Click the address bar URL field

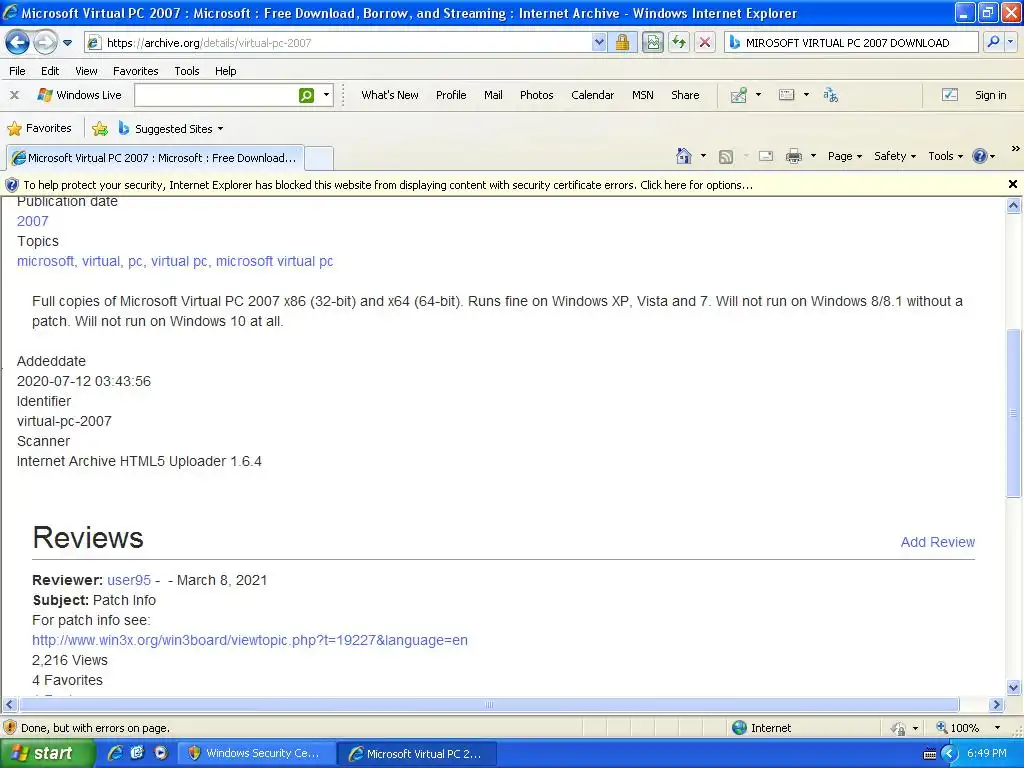pos(339,42)
